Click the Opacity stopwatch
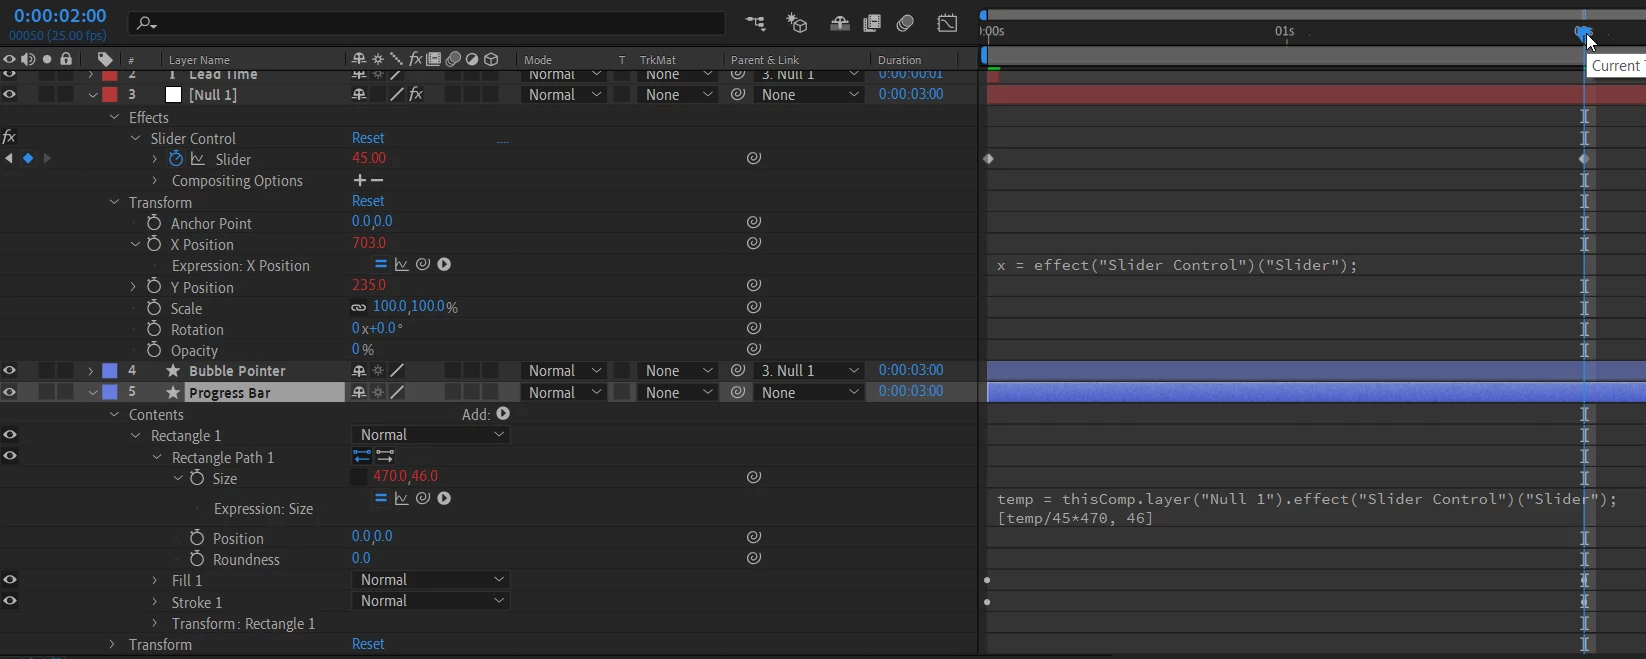 point(154,350)
